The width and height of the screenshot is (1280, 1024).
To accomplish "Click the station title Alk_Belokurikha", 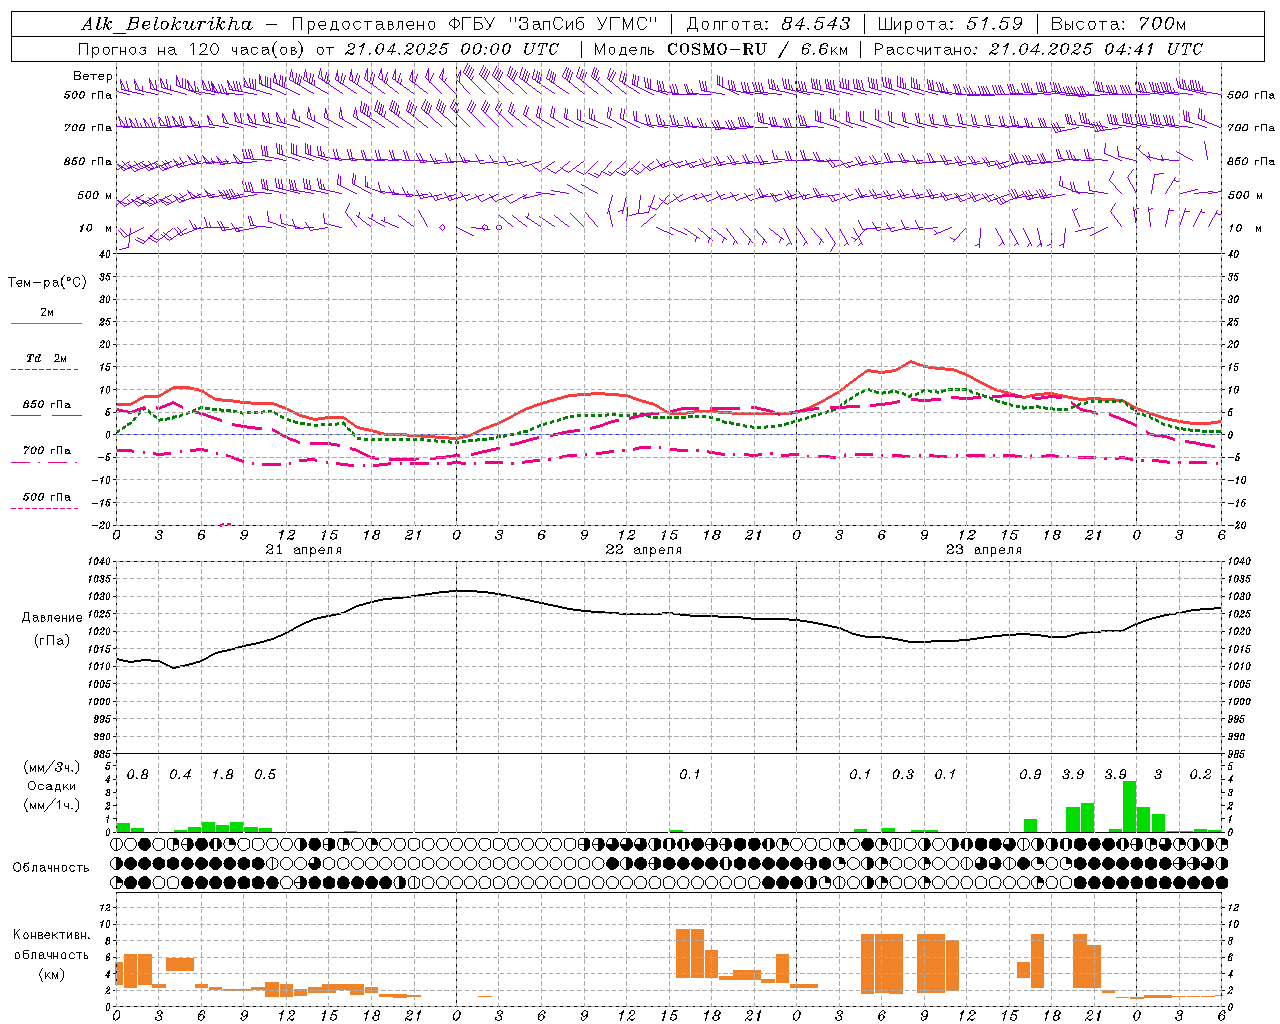I will click(x=167, y=24).
